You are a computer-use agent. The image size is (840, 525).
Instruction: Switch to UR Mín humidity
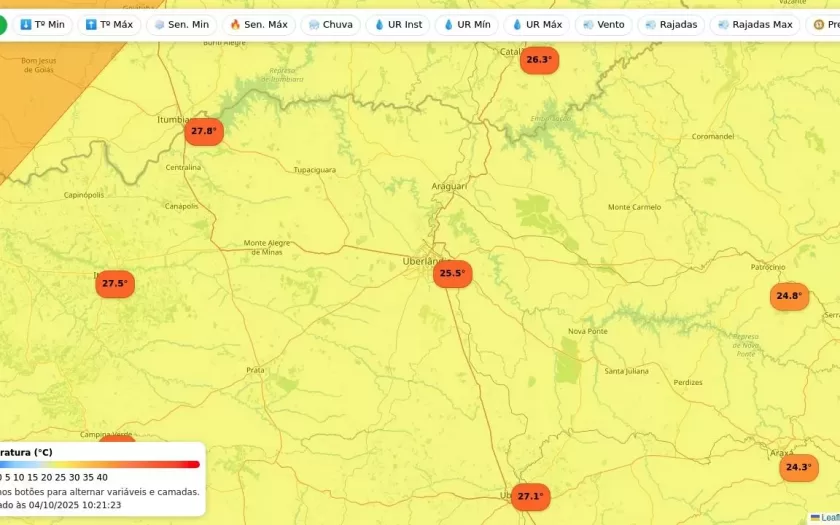(x=466, y=24)
